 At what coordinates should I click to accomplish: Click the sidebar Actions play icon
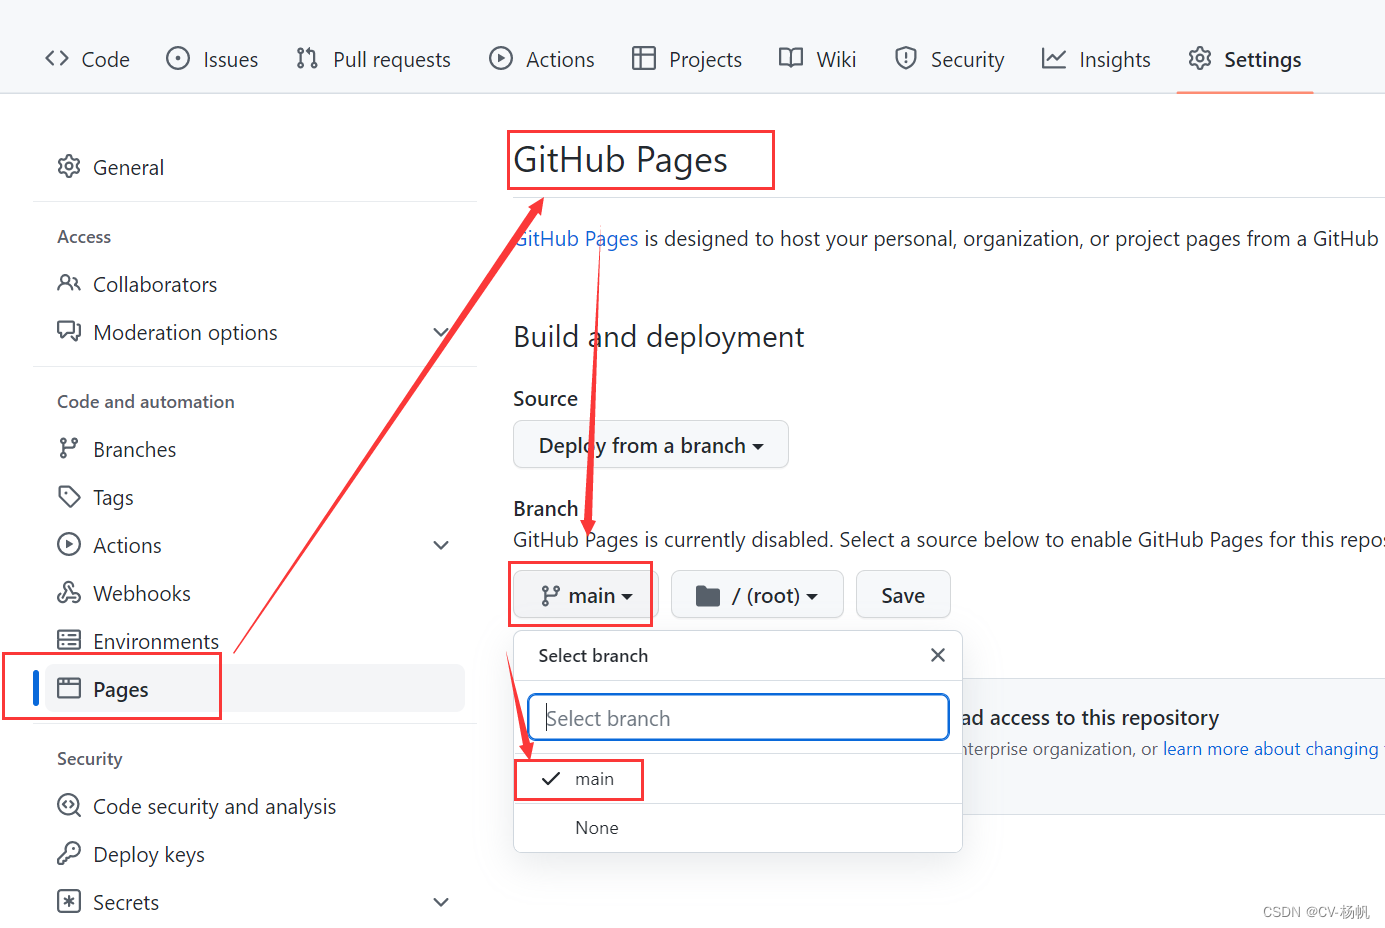pos(69,545)
